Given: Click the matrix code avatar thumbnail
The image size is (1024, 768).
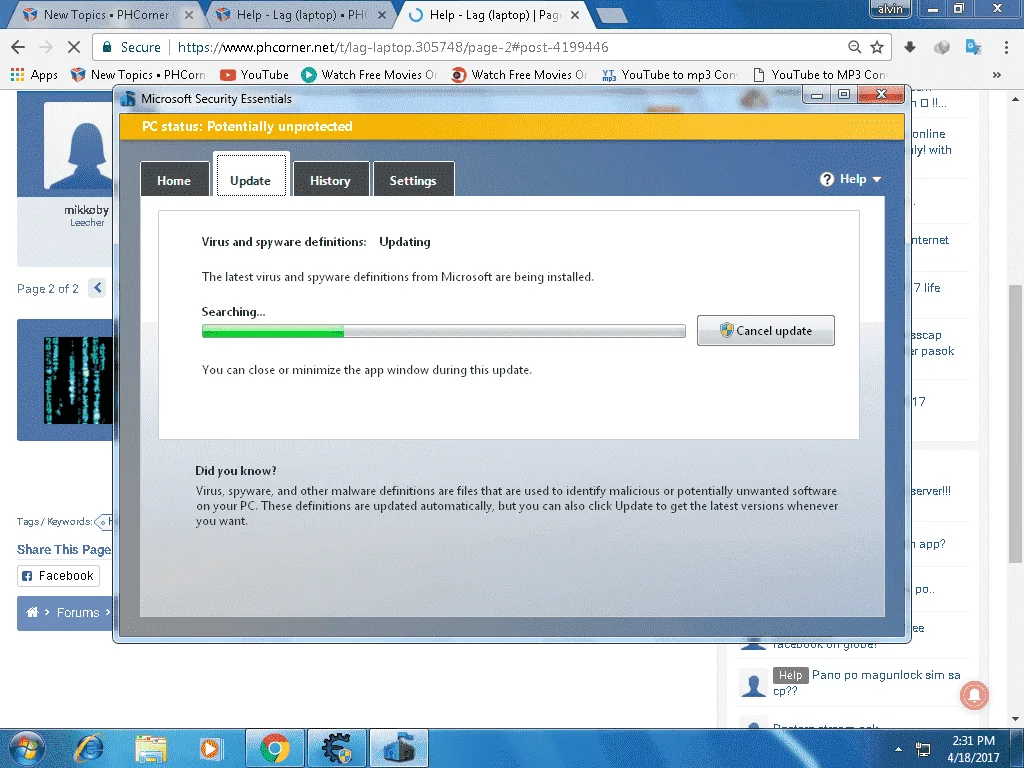Looking at the screenshot, I should tap(78, 380).
